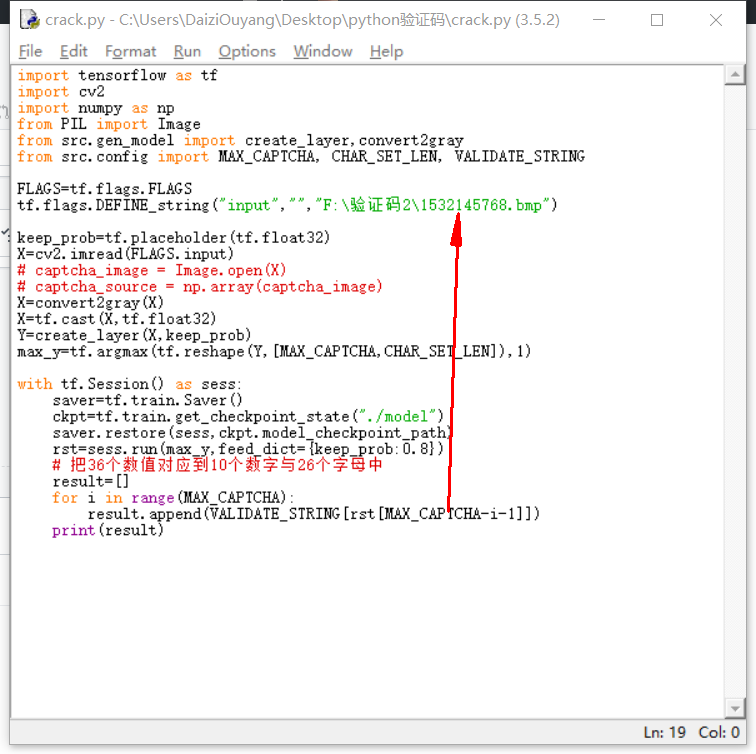Open the File menu
The height and width of the screenshot is (754, 756).
pyautogui.click(x=30, y=51)
